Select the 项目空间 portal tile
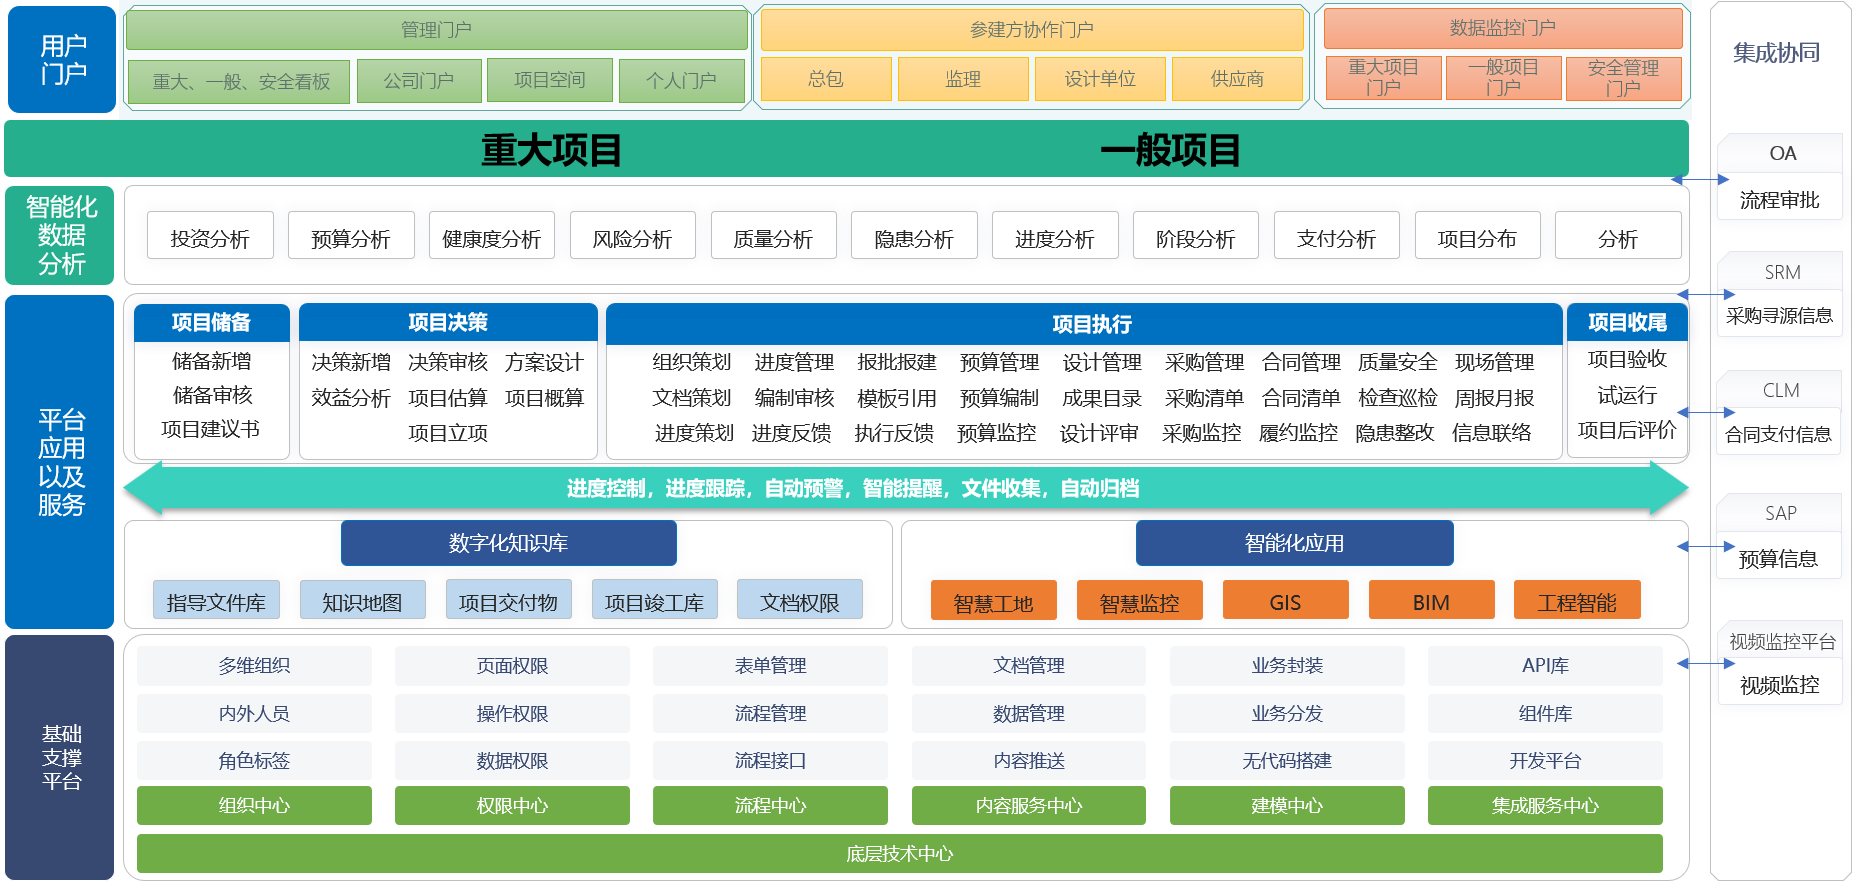The width and height of the screenshot is (1860, 891). click(550, 80)
